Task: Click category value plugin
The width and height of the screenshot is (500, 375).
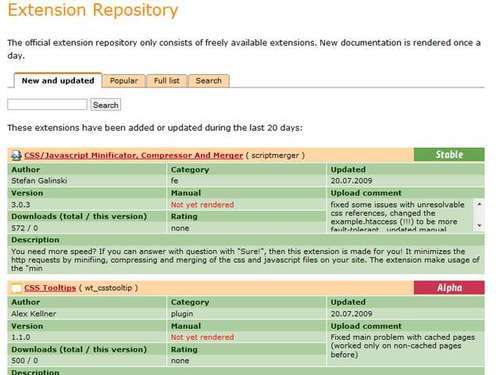Action: click(x=182, y=314)
